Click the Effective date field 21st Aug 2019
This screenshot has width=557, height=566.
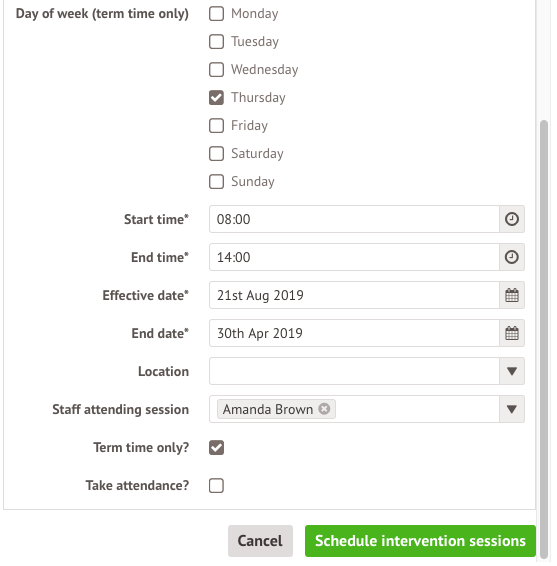[x=354, y=295]
